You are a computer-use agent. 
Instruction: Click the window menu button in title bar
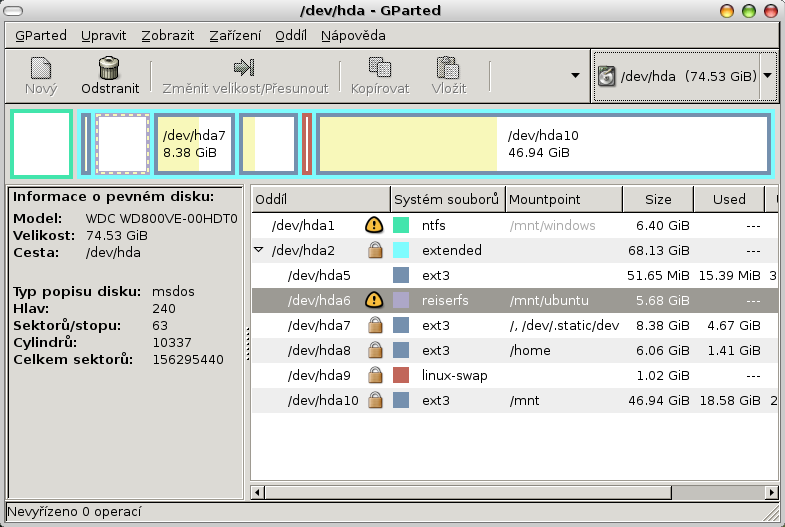(13, 11)
